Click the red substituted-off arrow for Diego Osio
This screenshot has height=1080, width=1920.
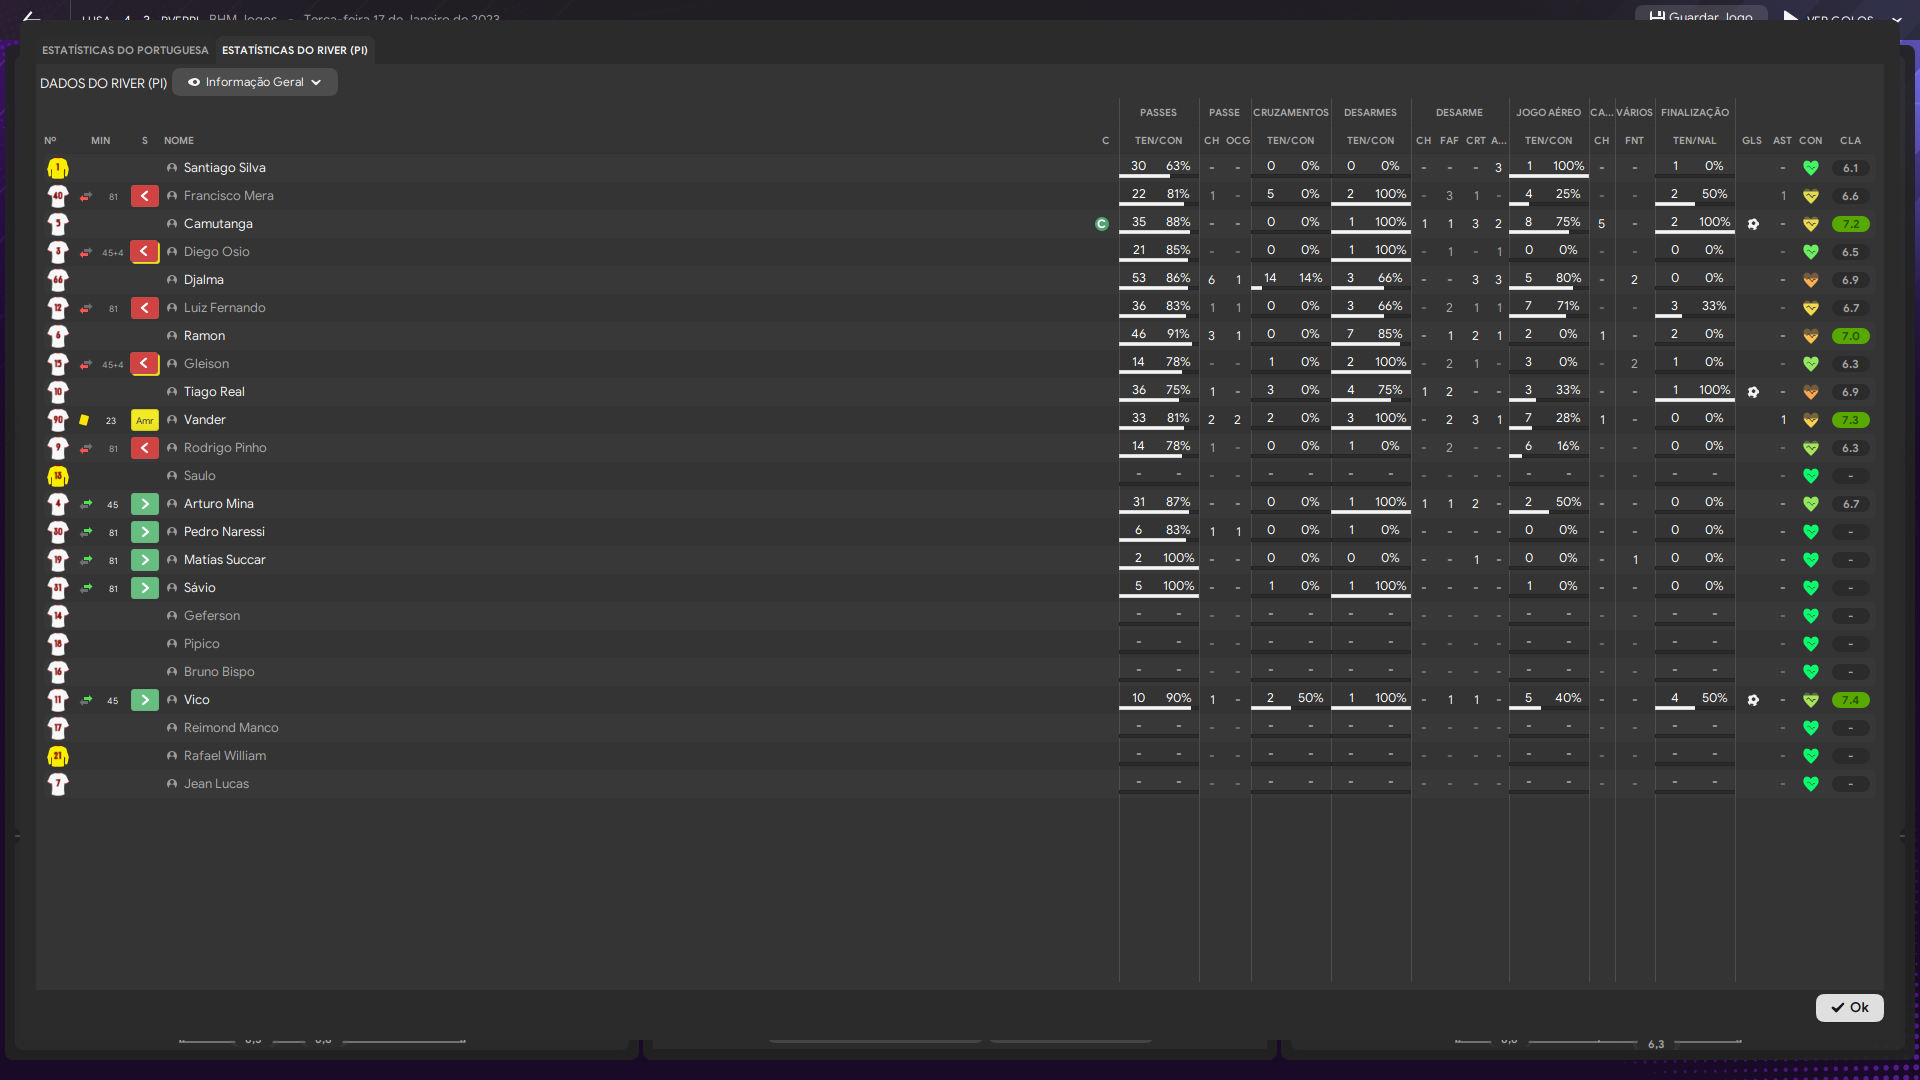(x=145, y=252)
